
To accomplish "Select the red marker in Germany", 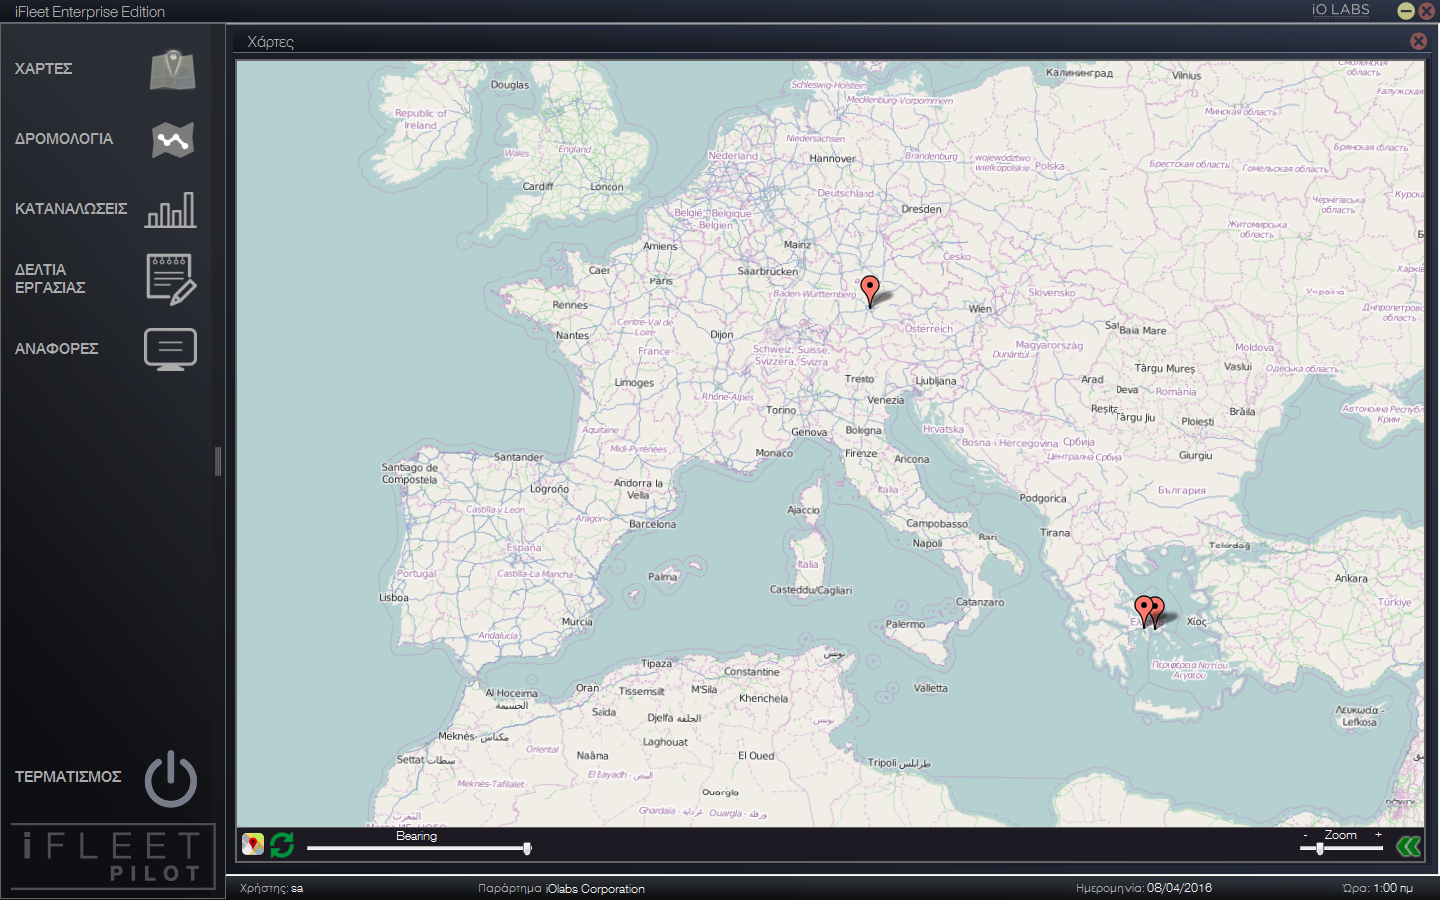I will [x=870, y=291].
